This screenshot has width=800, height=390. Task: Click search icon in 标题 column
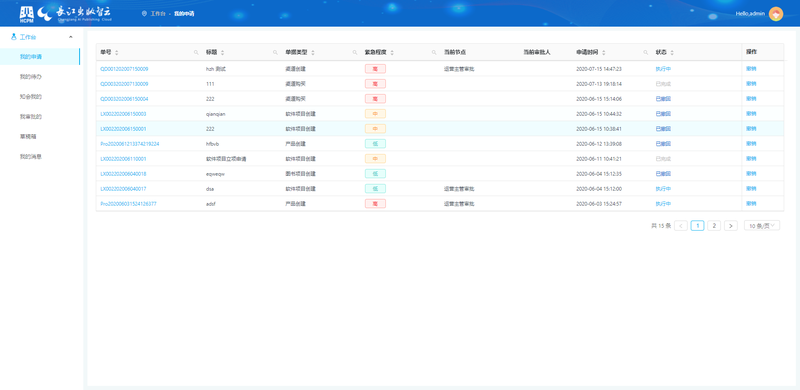276,53
